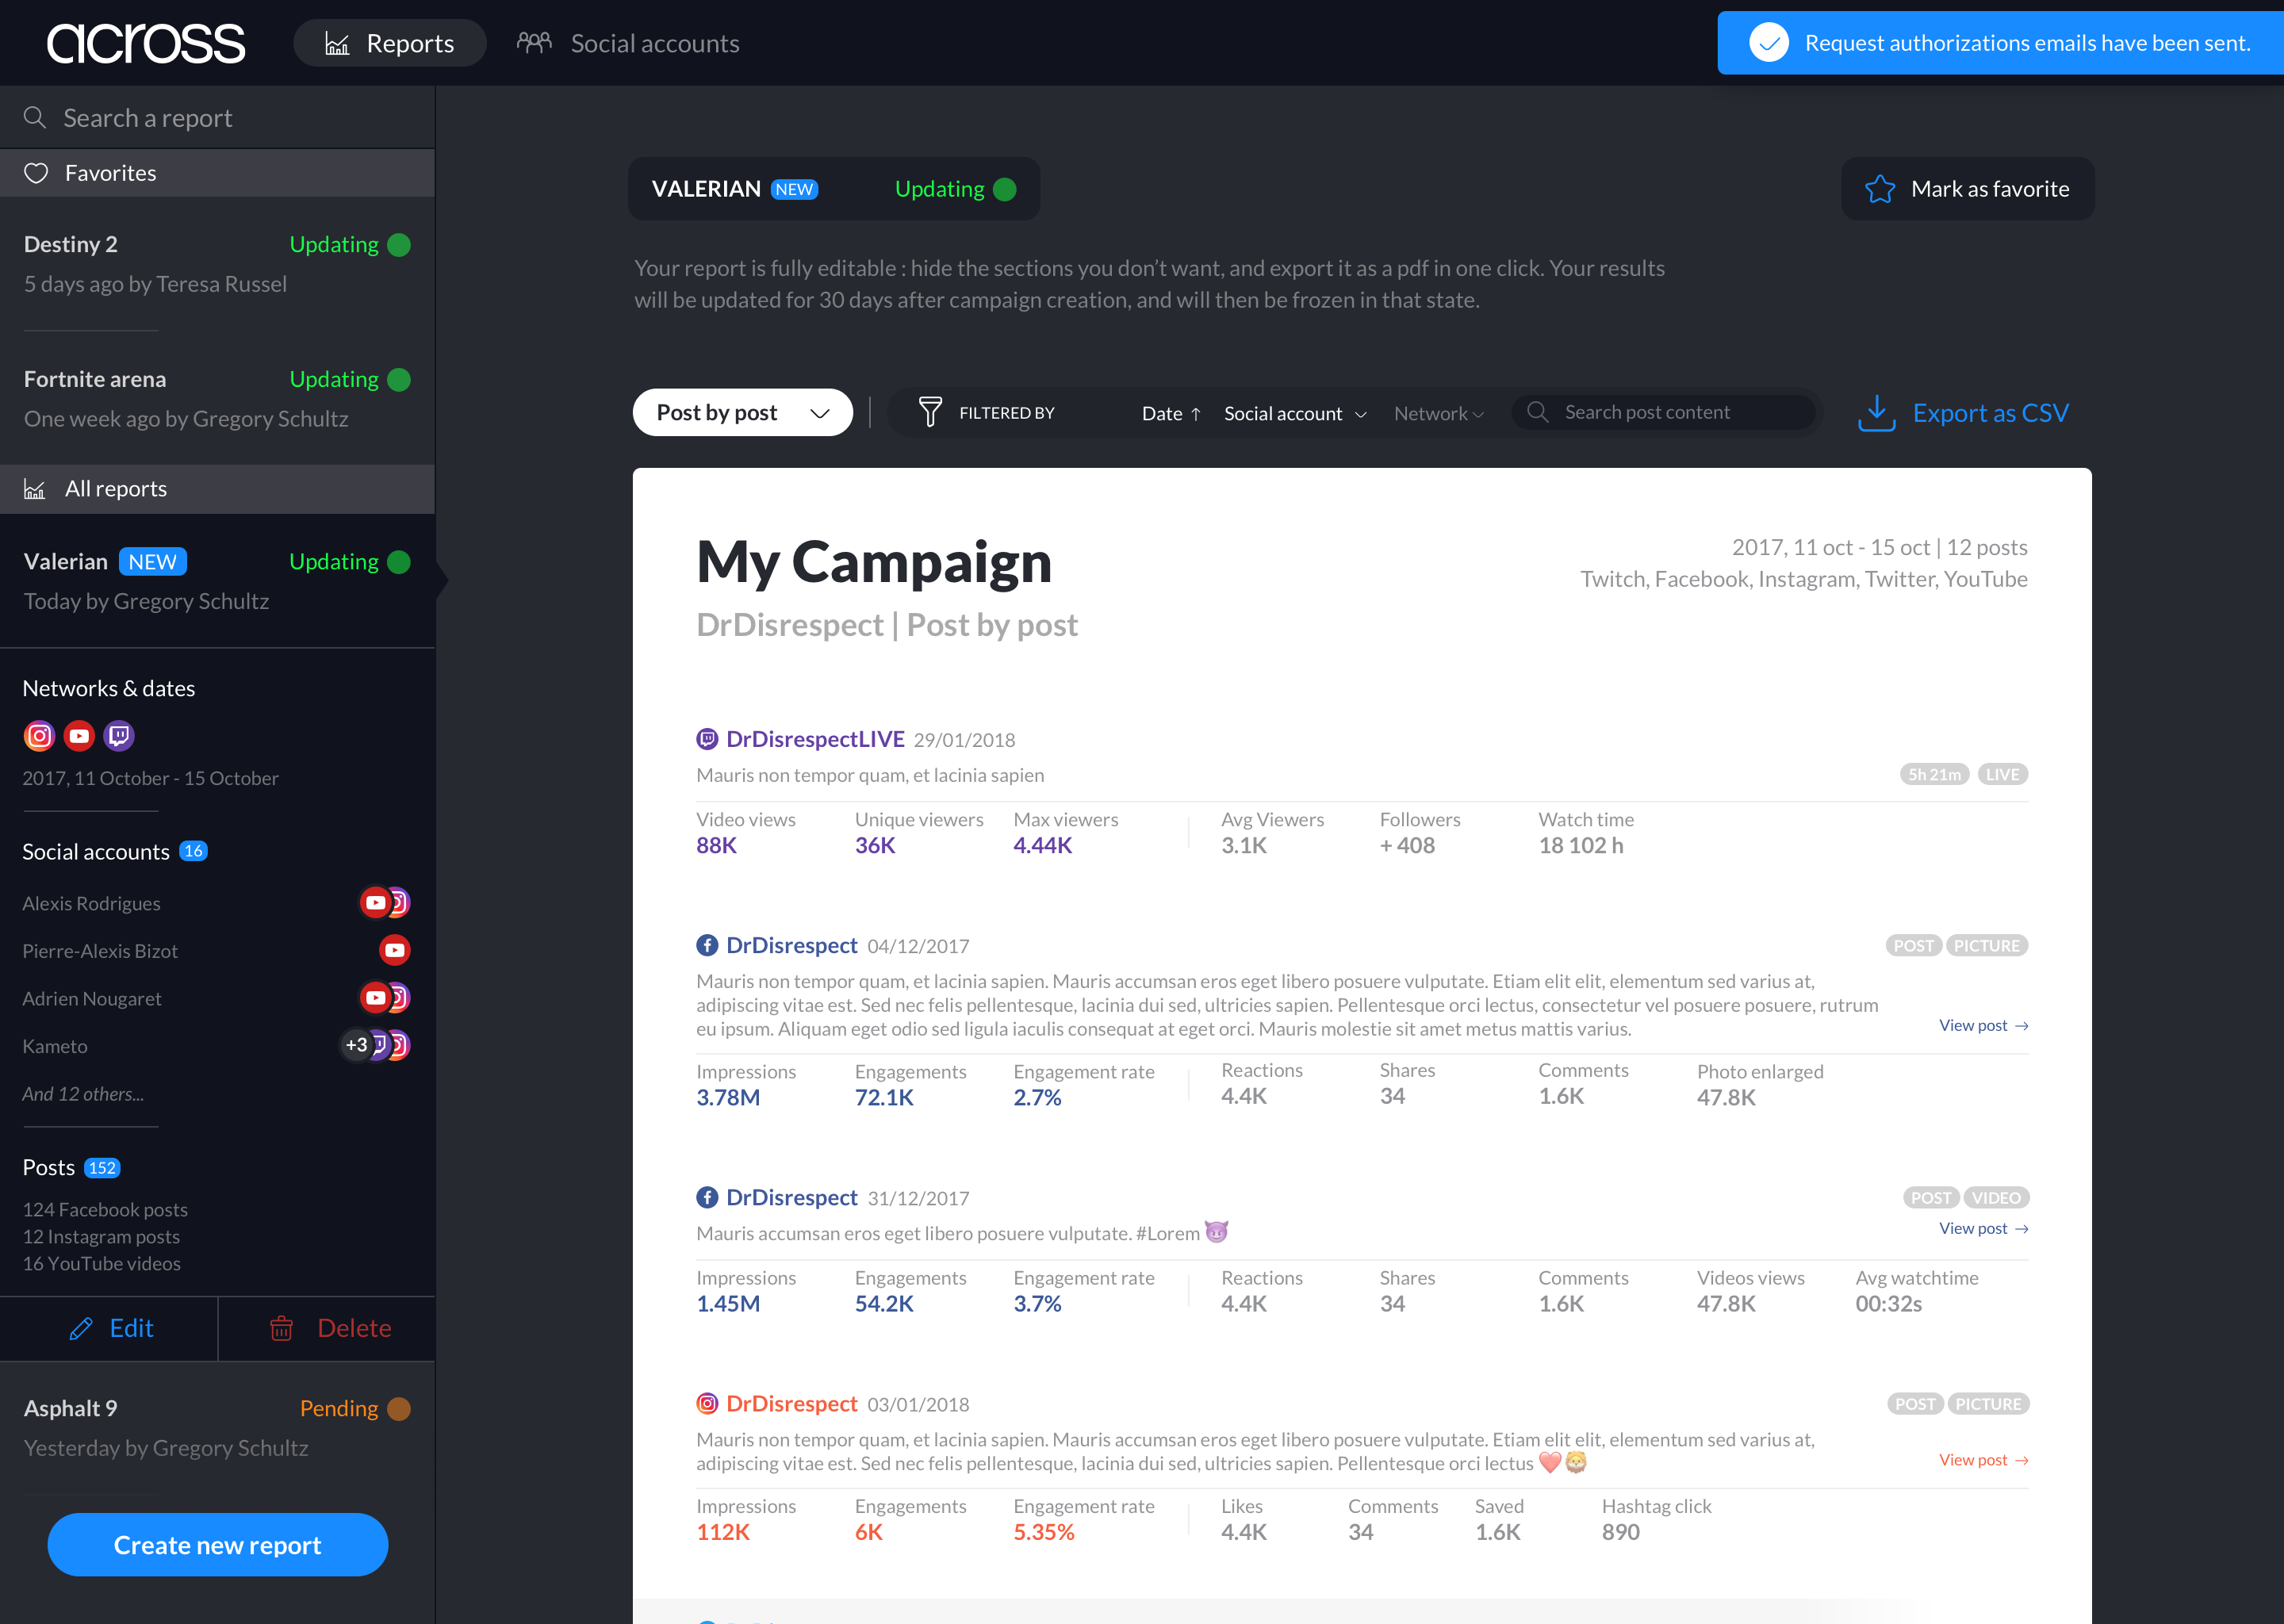Screen dimensions: 2284x1624
Task: Open the Post by post dropdown
Action: tap(742, 412)
